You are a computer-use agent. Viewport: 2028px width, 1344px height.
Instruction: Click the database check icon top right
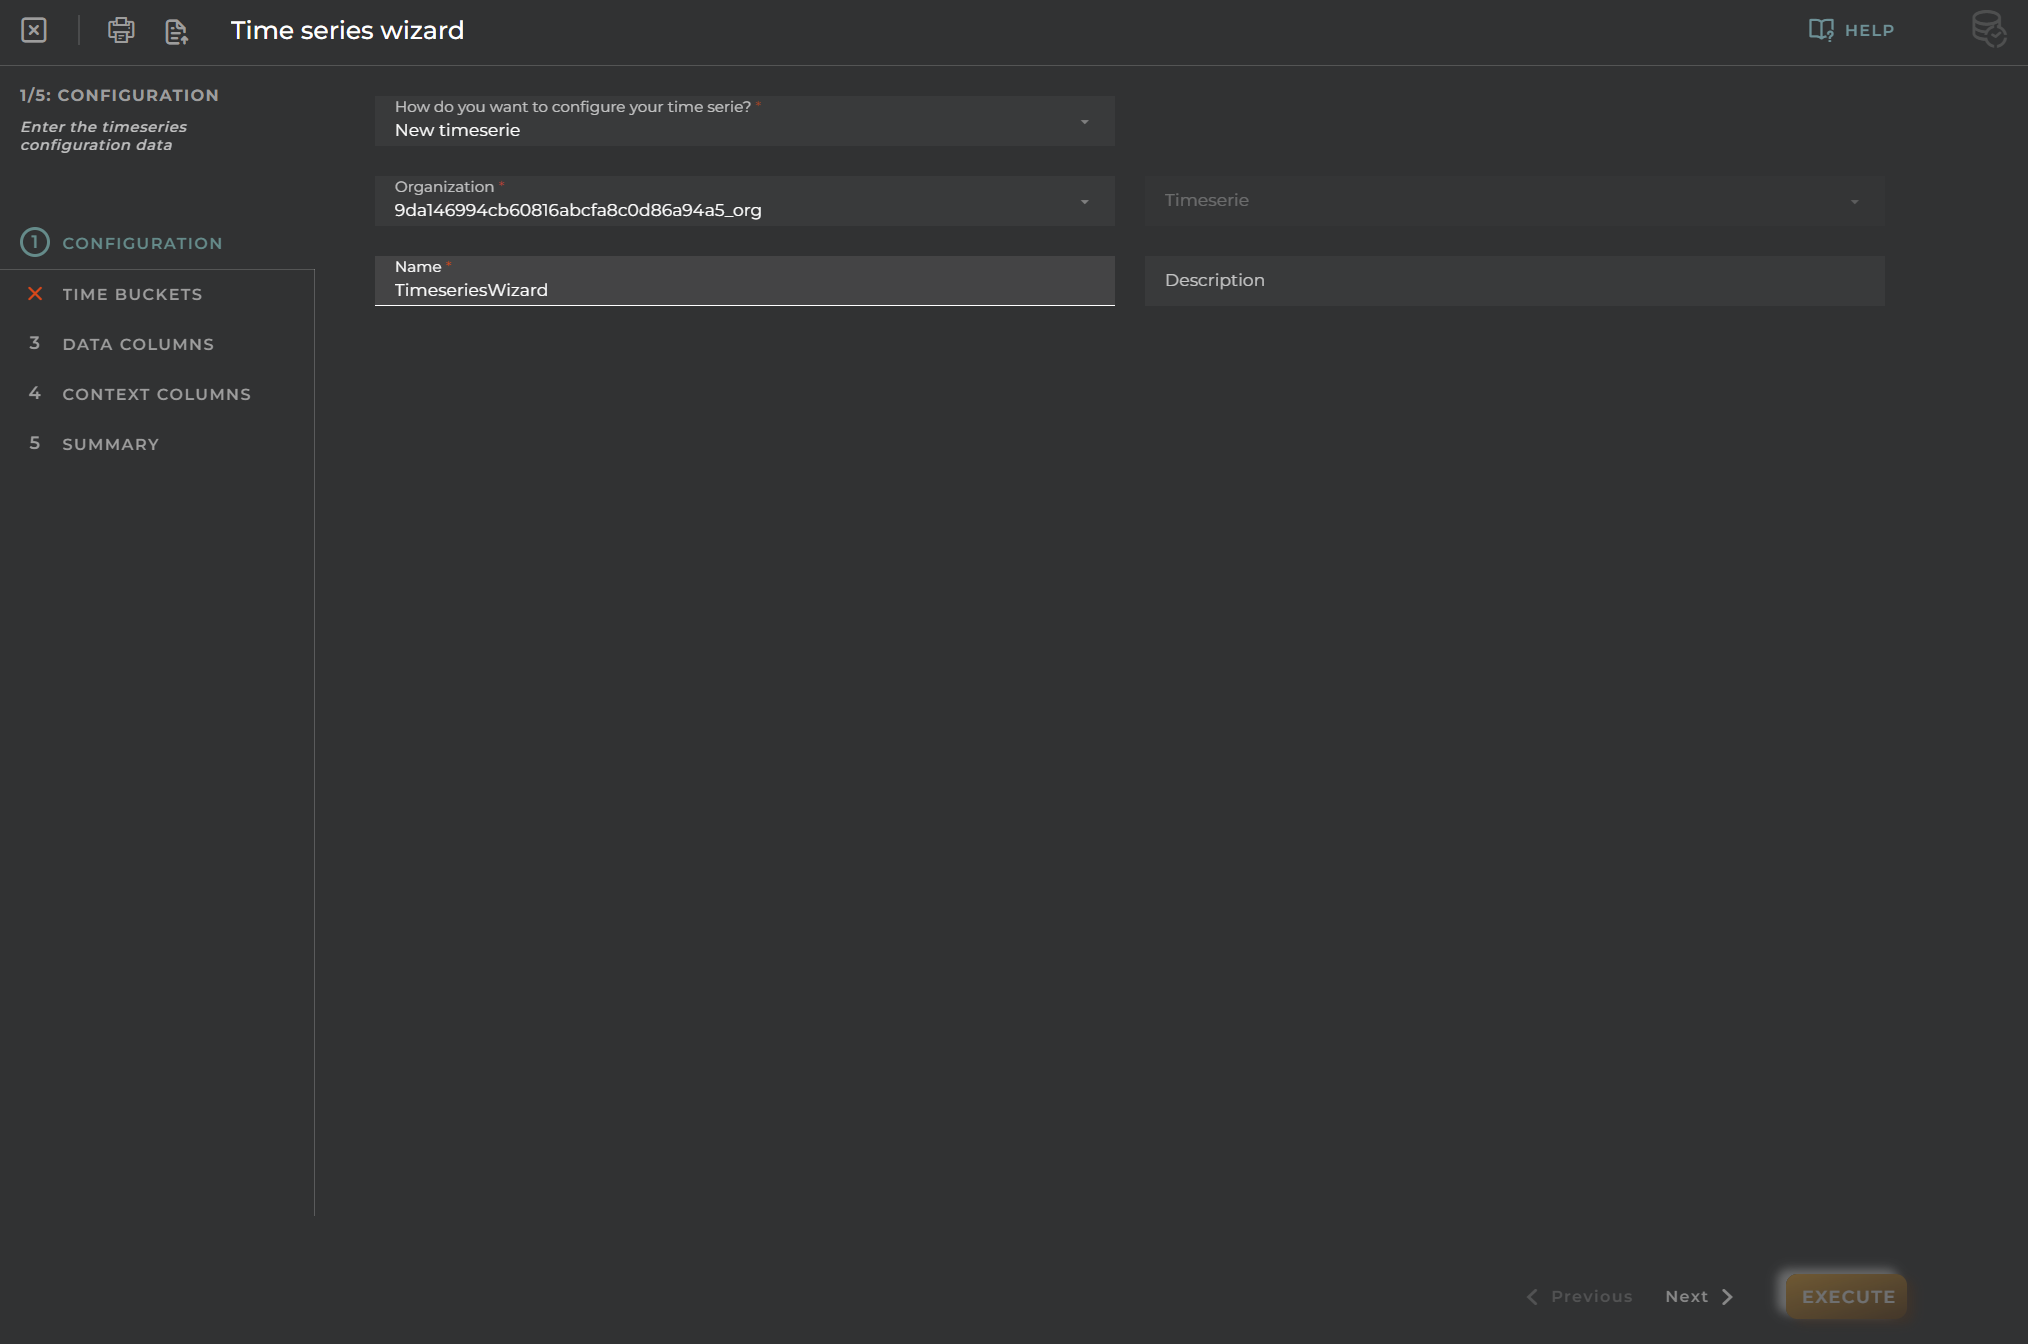click(1989, 29)
